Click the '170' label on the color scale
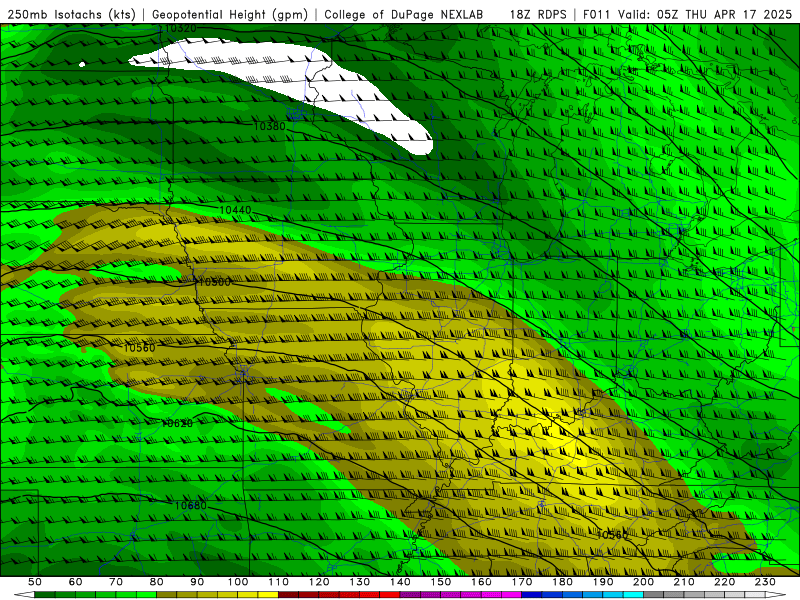 point(522,582)
